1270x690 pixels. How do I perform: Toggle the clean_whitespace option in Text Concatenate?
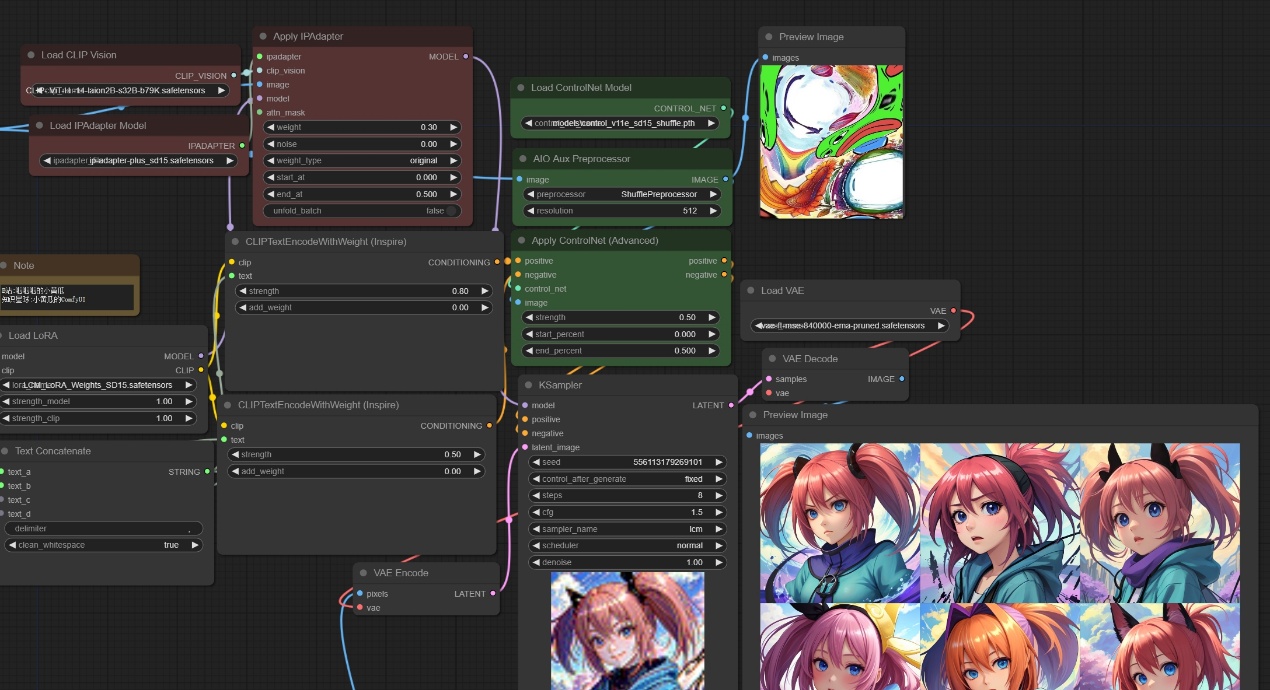[x=104, y=545]
